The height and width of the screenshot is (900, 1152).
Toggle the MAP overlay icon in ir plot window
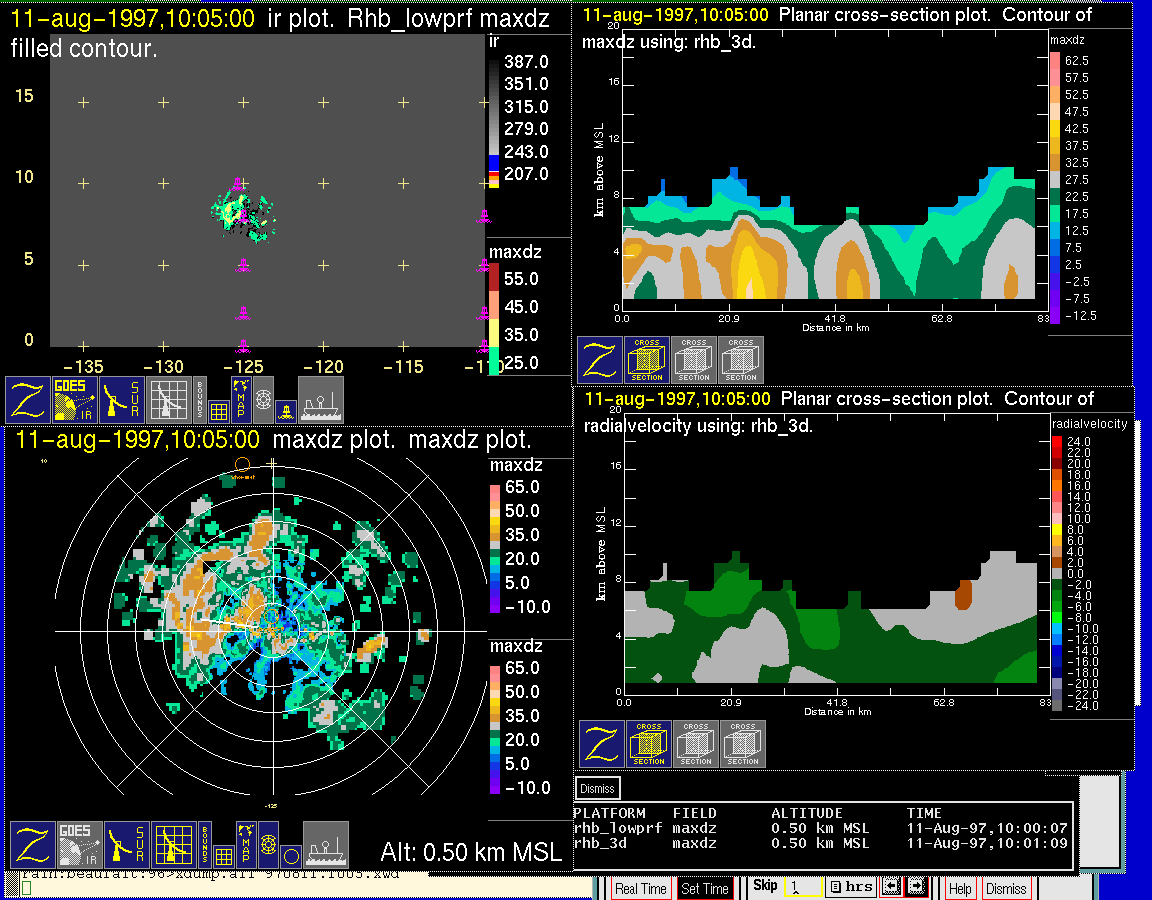(241, 400)
